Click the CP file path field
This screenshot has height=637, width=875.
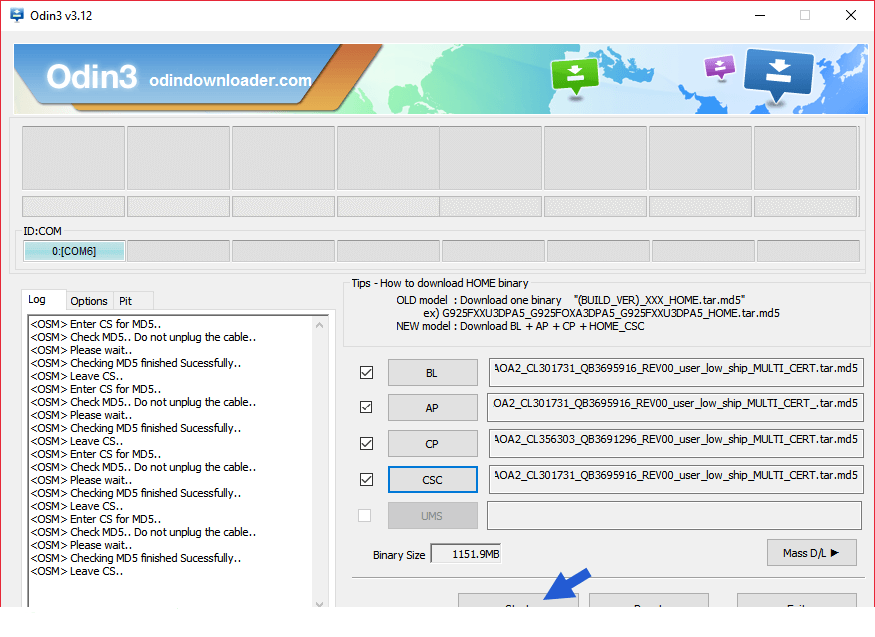676,443
